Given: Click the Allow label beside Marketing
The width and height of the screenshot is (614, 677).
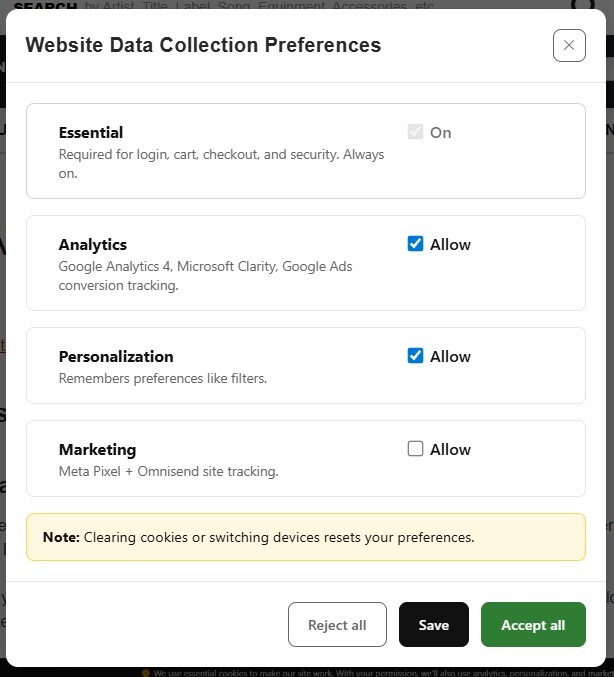Looking at the screenshot, I should click(450, 449).
